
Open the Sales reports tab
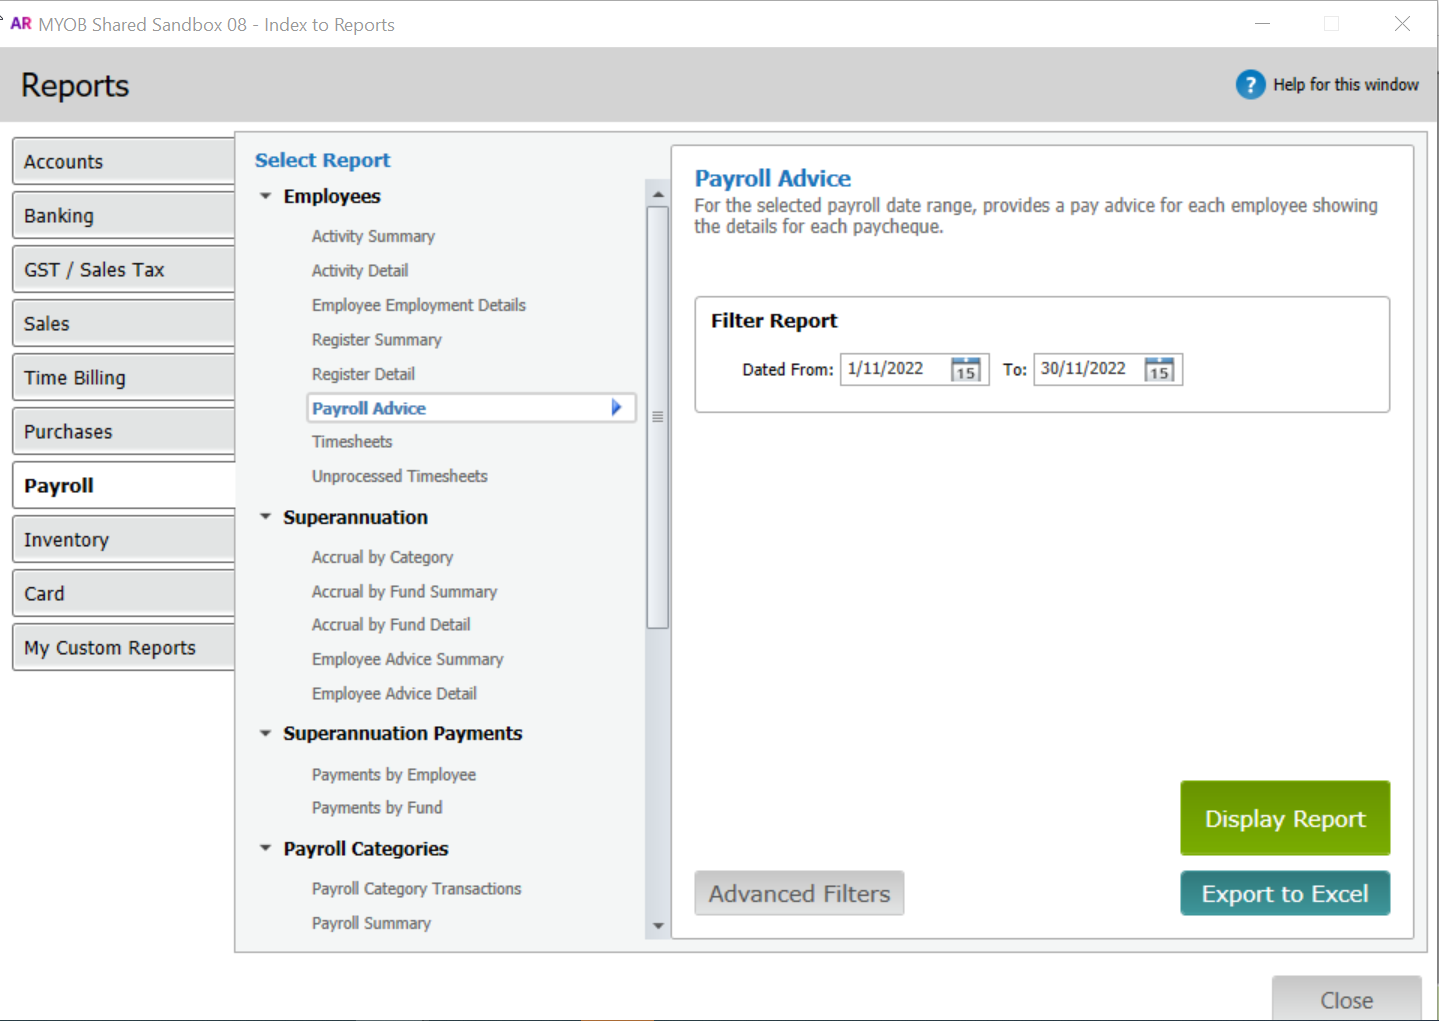[x=124, y=323]
